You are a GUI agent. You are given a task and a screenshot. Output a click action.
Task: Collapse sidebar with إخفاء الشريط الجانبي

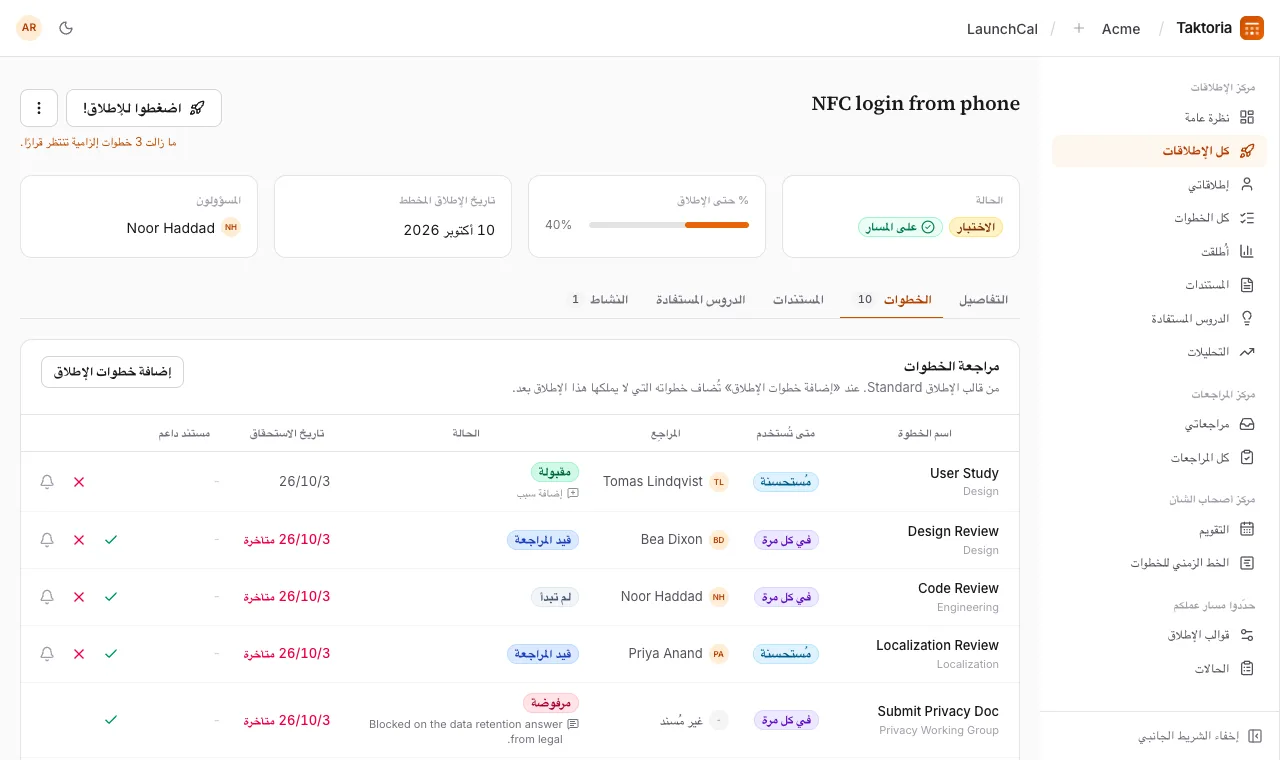tap(1200, 736)
